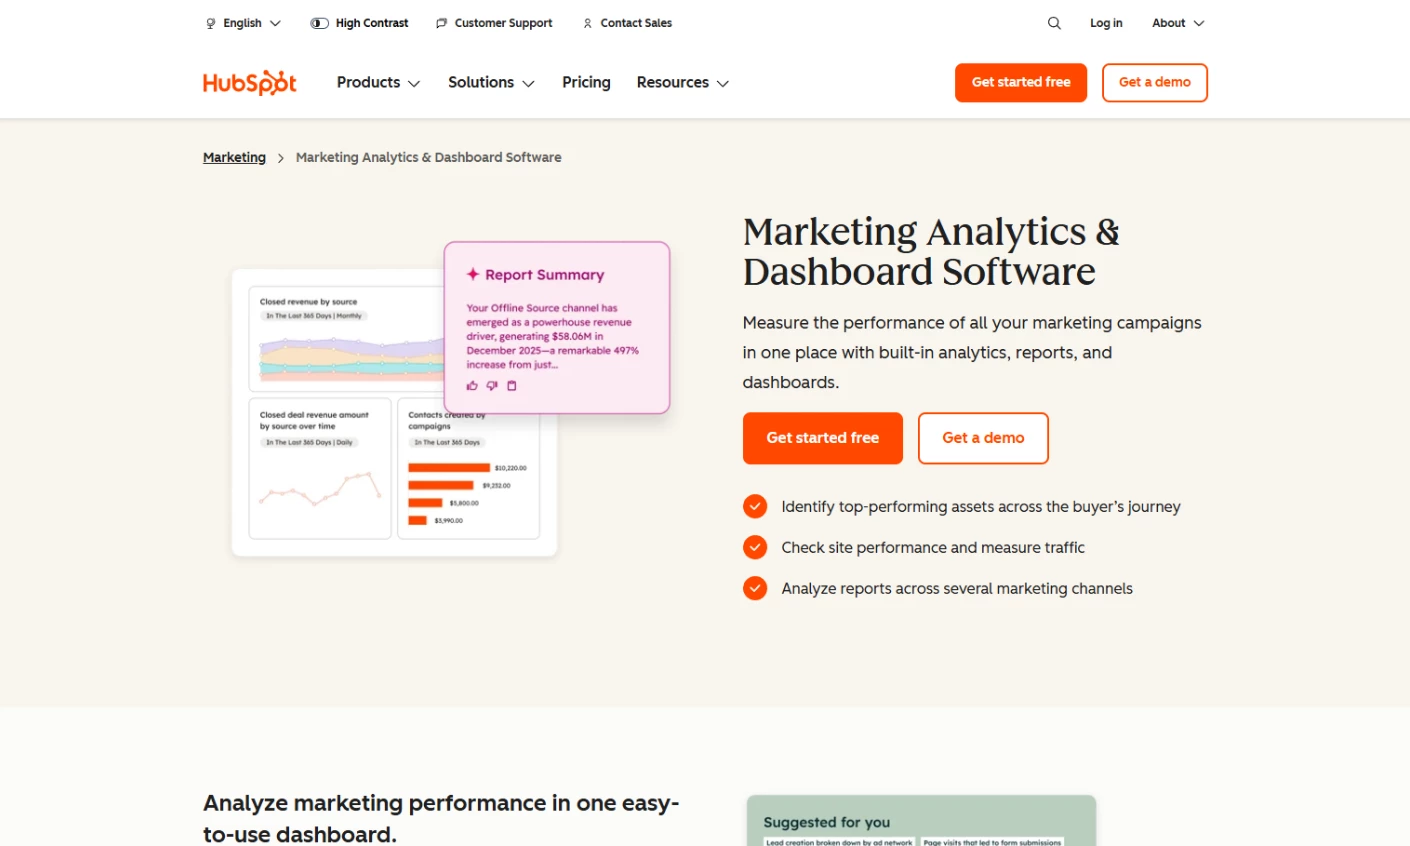Viewport: 1410px width, 846px height.
Task: Expand the About dropdown
Action: pyautogui.click(x=1178, y=23)
